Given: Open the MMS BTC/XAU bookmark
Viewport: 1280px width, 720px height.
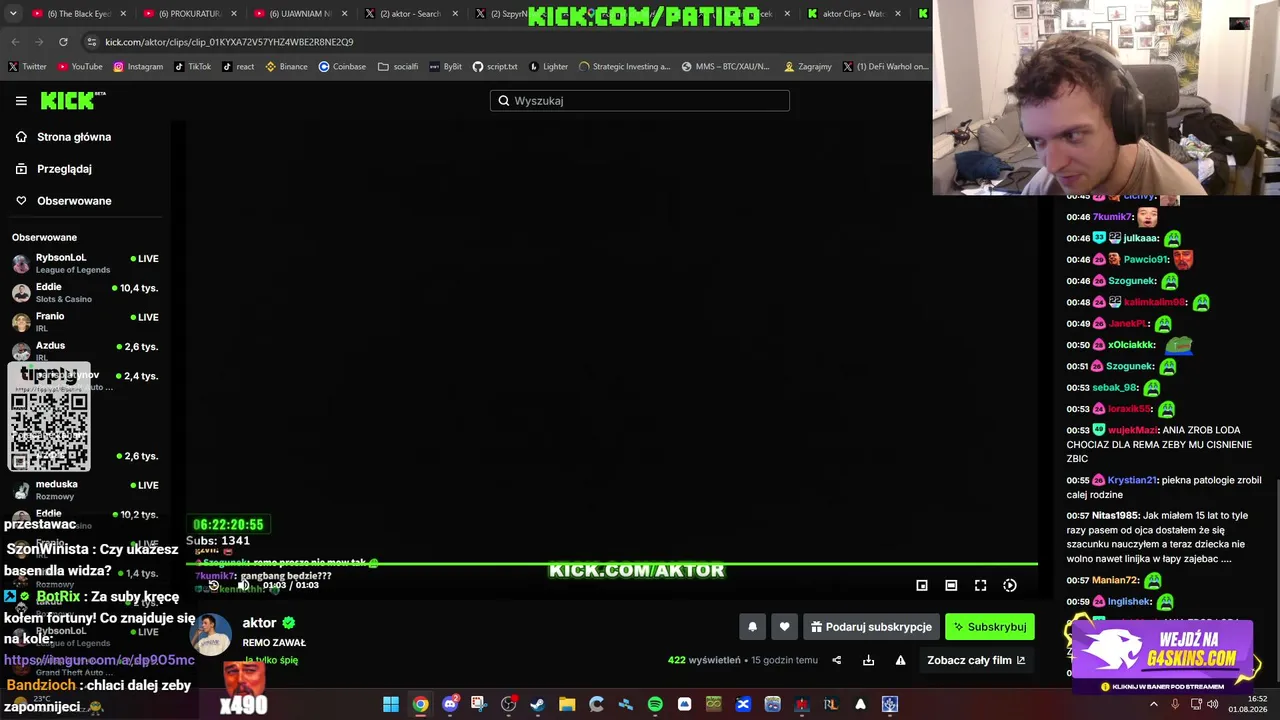Looking at the screenshot, I should tap(725, 67).
